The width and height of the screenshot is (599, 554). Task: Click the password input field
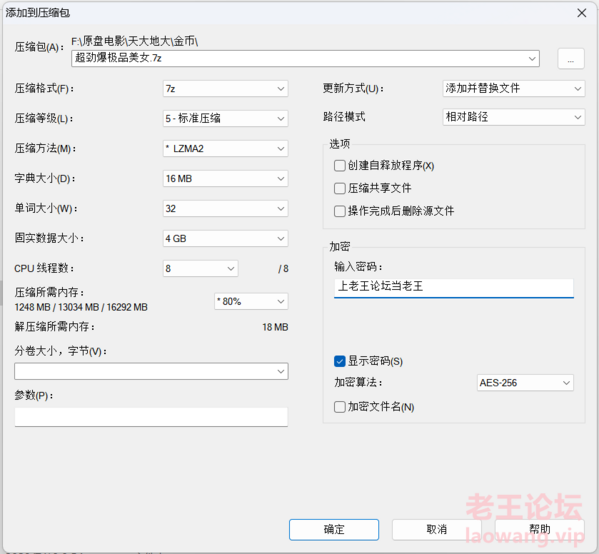454,288
